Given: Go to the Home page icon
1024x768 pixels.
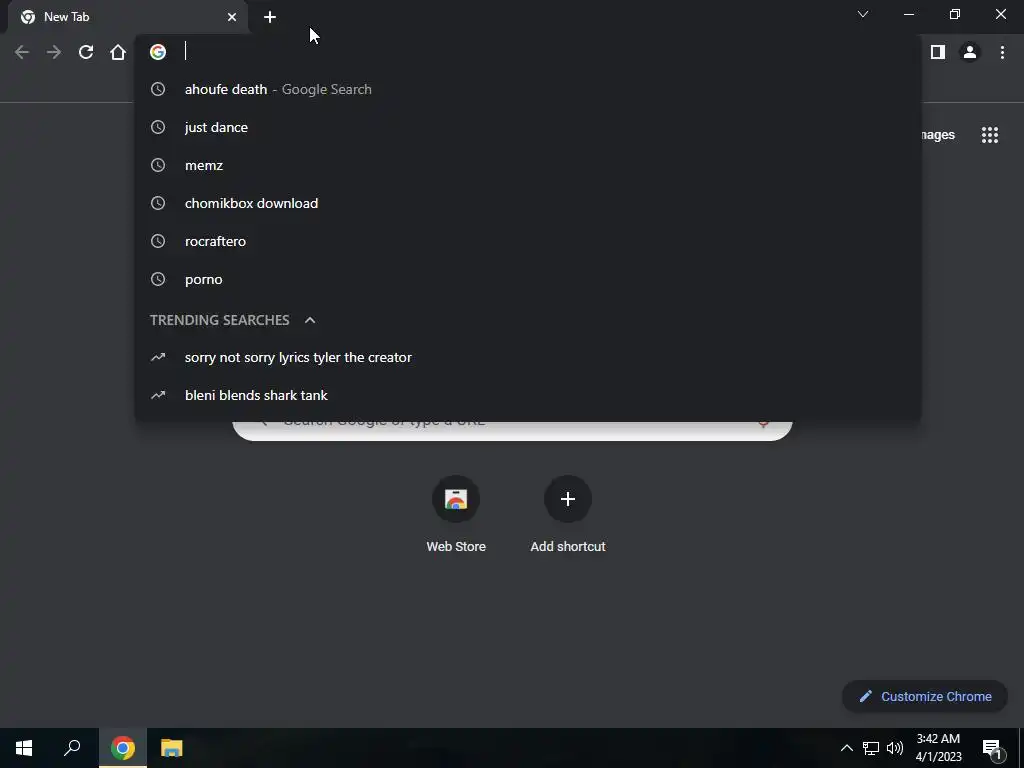Looking at the screenshot, I should coord(118,52).
